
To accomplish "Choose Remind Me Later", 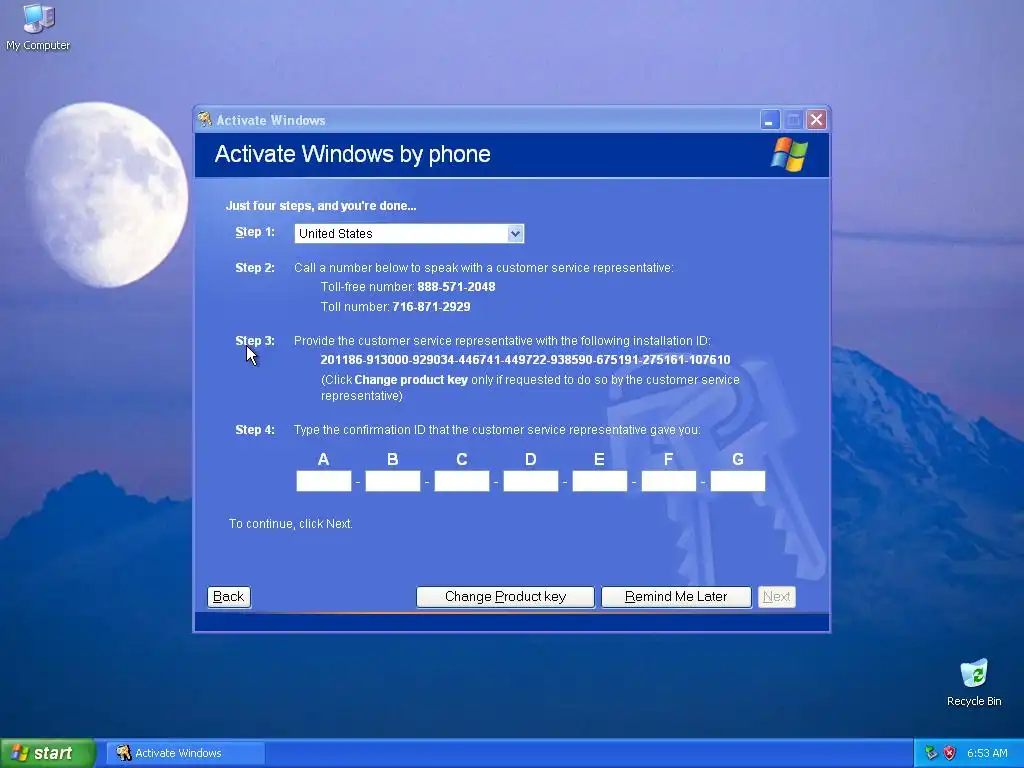I will 676,597.
